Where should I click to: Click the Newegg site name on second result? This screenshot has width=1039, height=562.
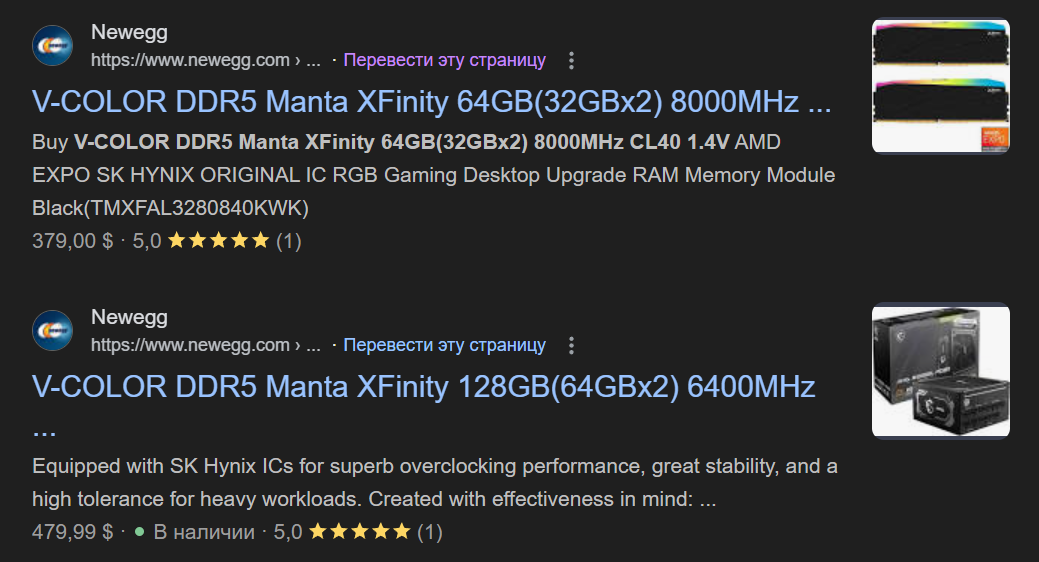(129, 317)
